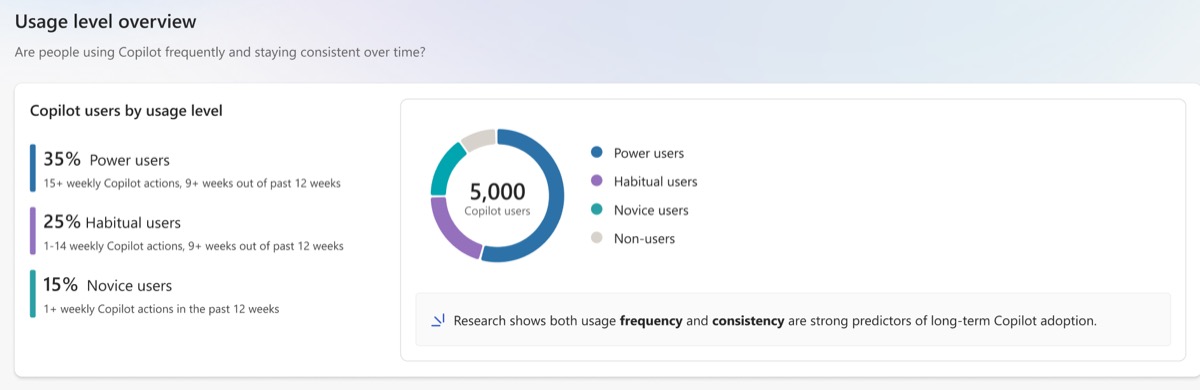Click the research insight sparkle icon
Image resolution: width=1200 pixels, height=390 pixels.
[438, 321]
